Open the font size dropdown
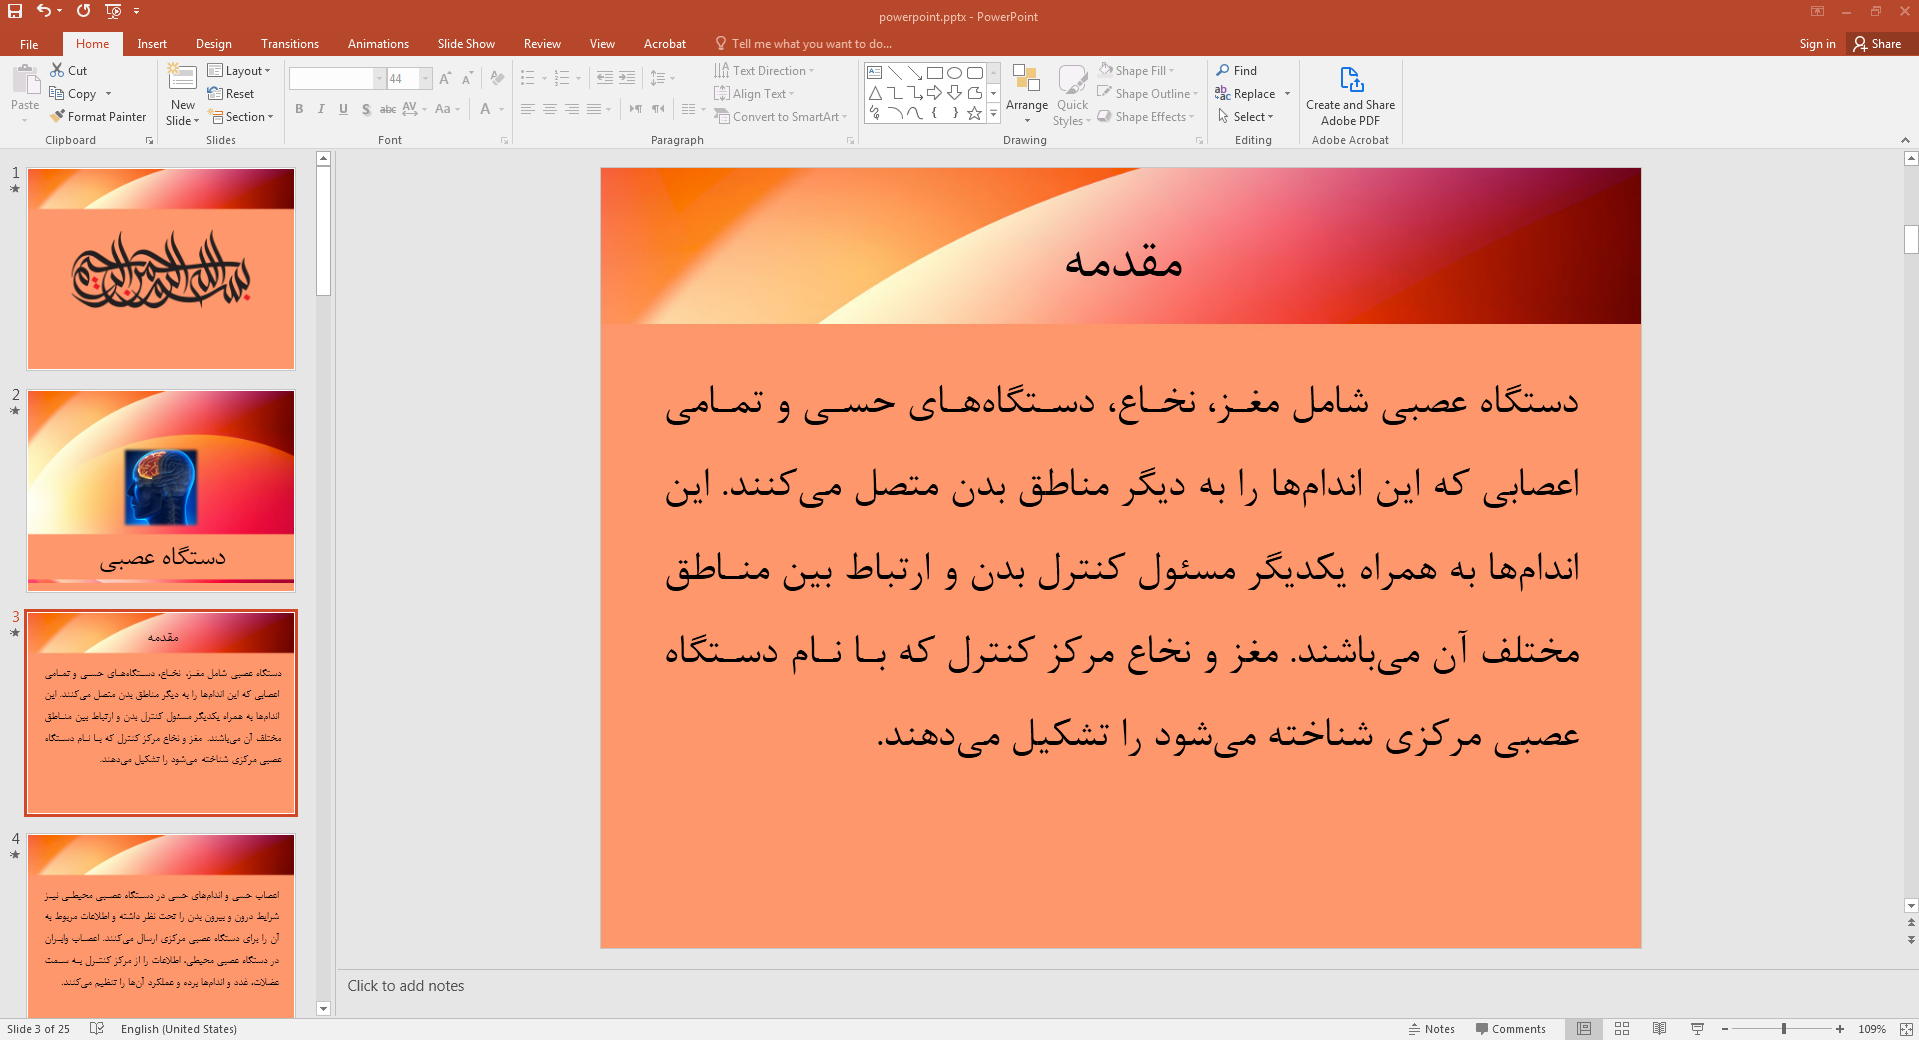The height and width of the screenshot is (1040, 1919). point(426,79)
